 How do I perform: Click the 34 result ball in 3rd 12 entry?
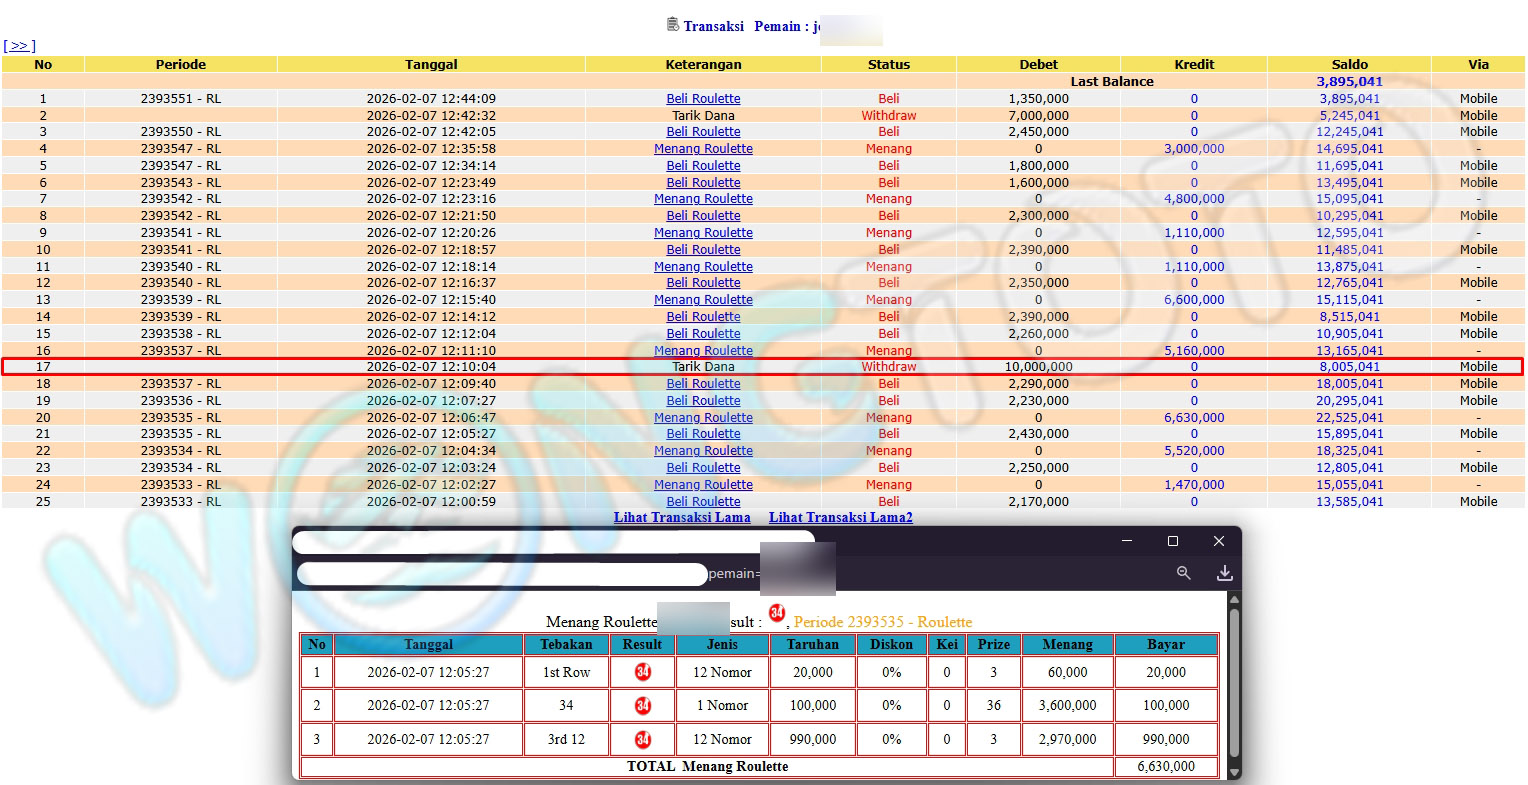coord(643,739)
